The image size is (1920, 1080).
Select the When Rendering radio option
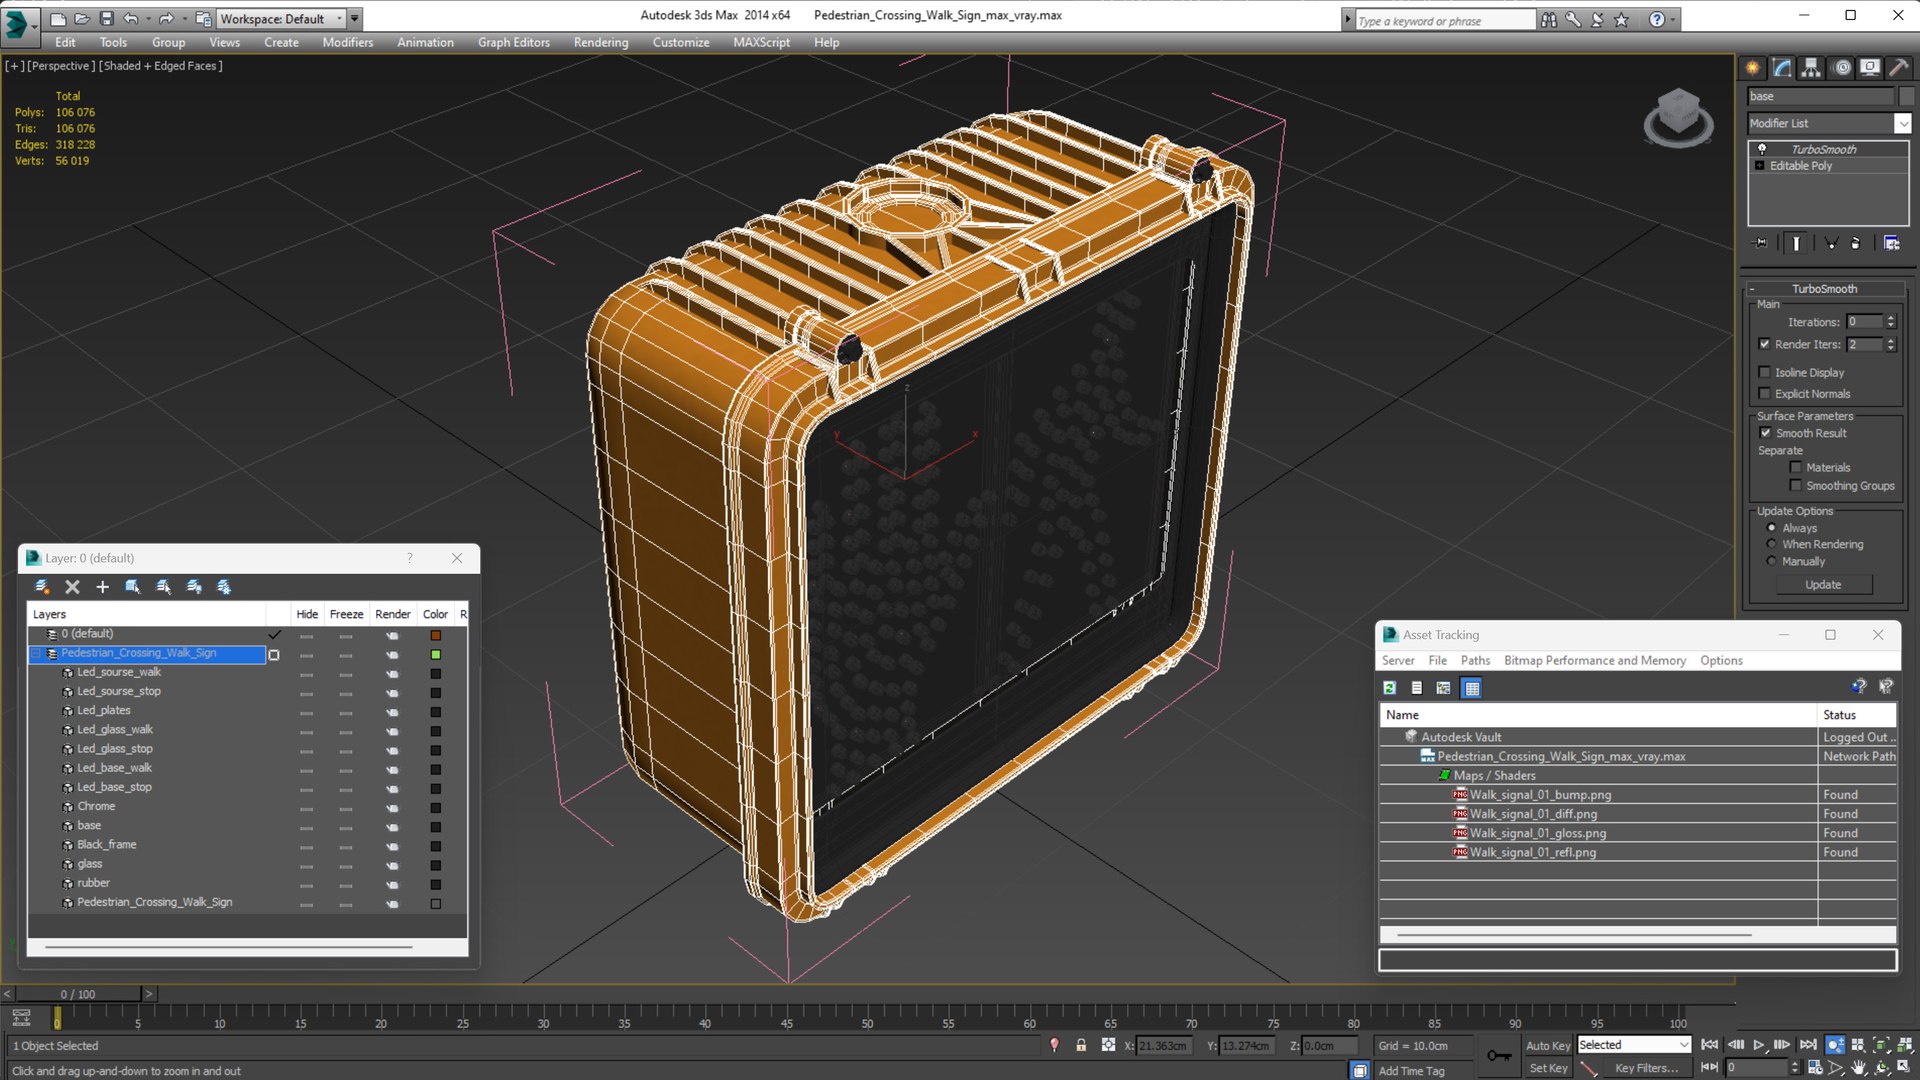1772,544
